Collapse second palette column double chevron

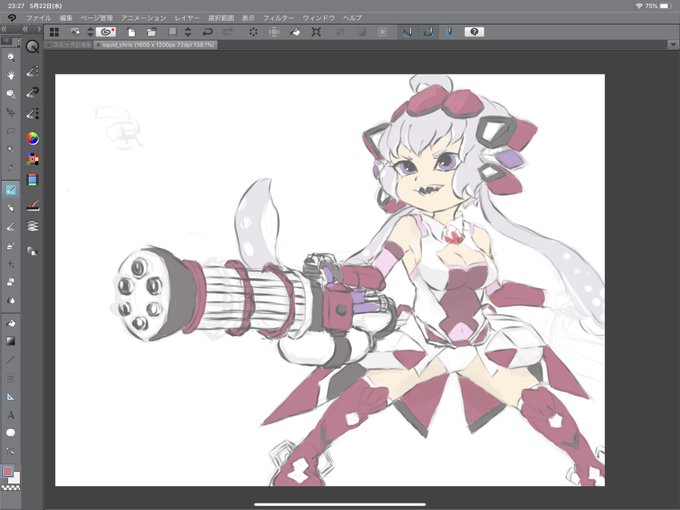pos(25,29)
